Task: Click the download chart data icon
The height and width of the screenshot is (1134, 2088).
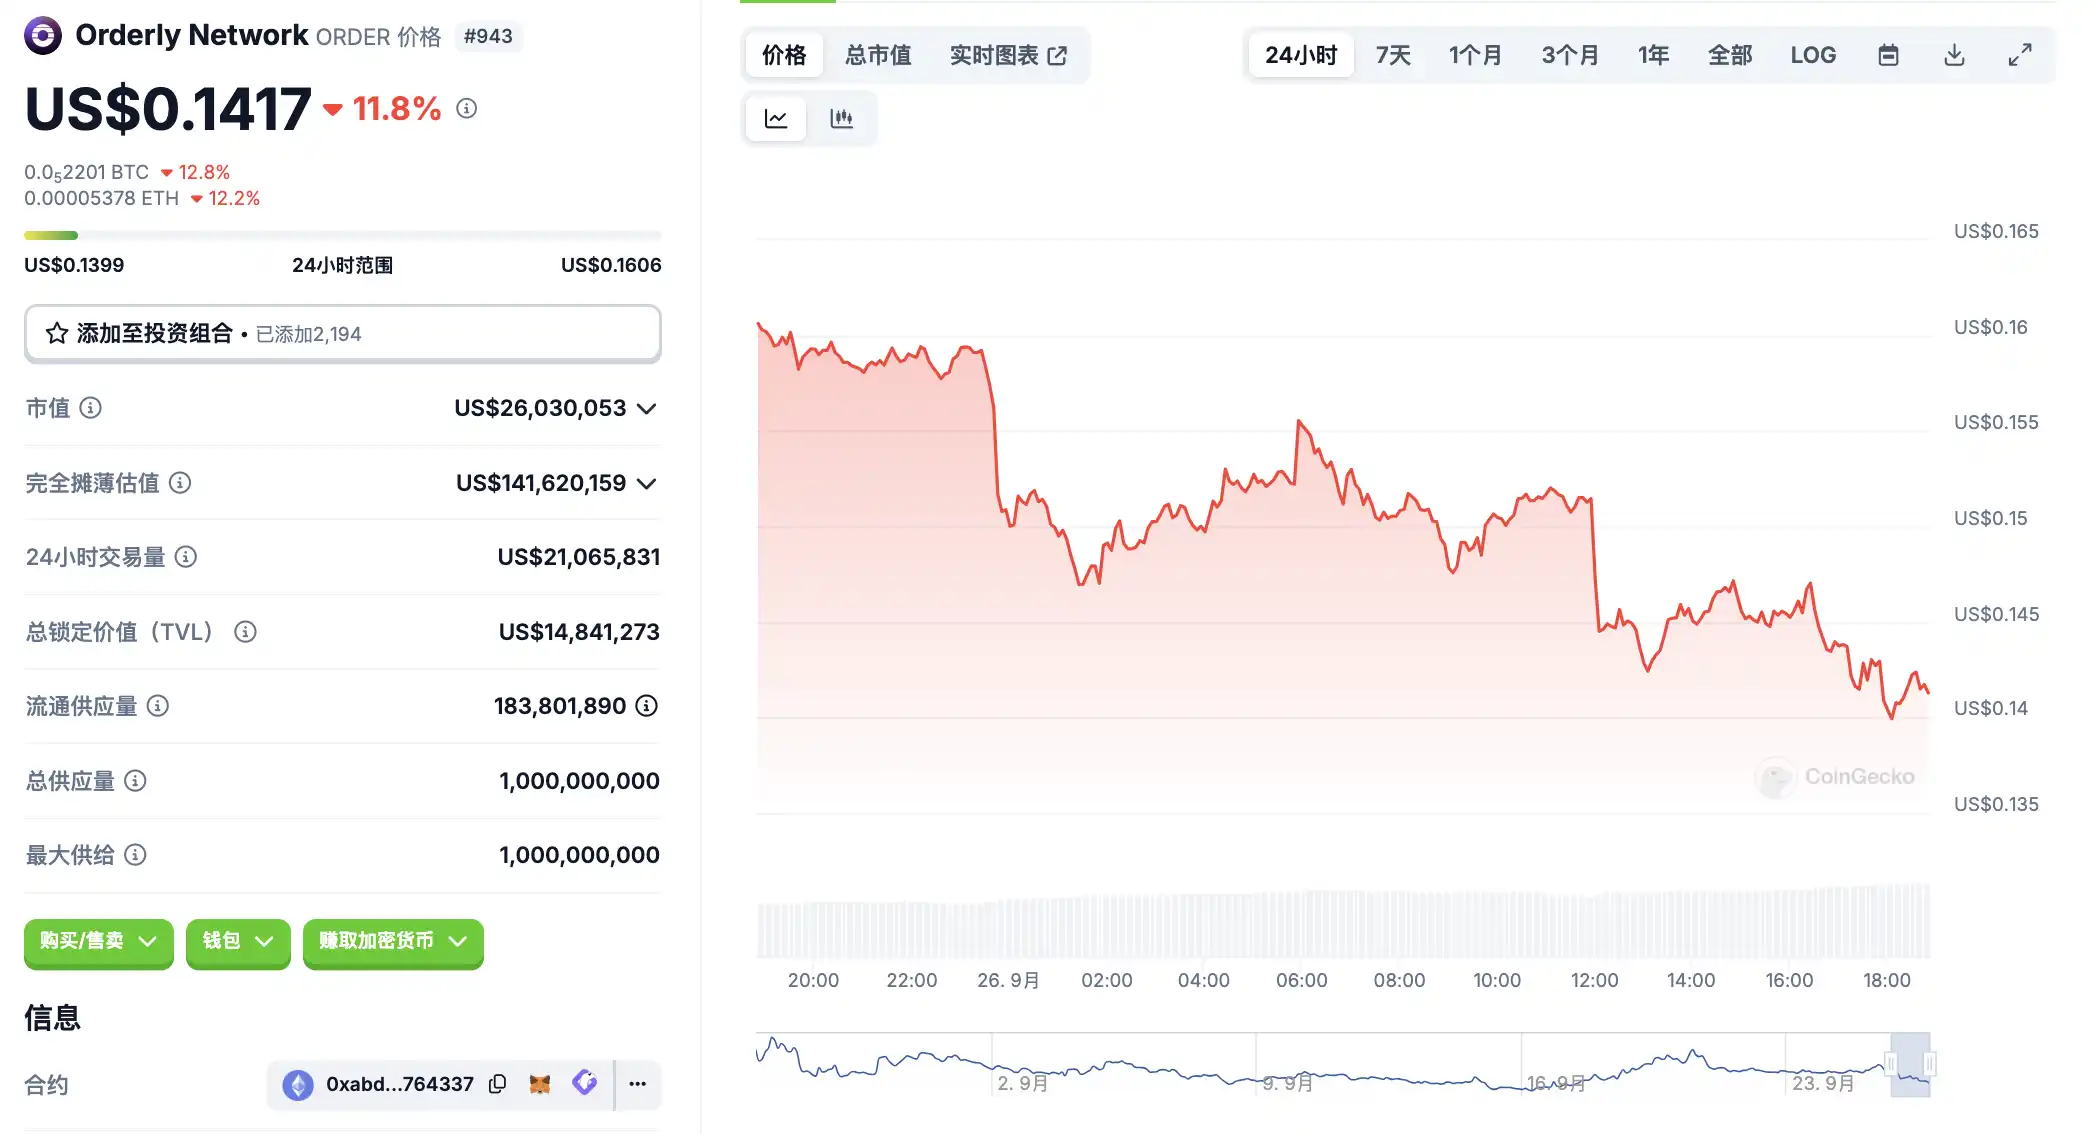Action: pyautogui.click(x=1954, y=55)
